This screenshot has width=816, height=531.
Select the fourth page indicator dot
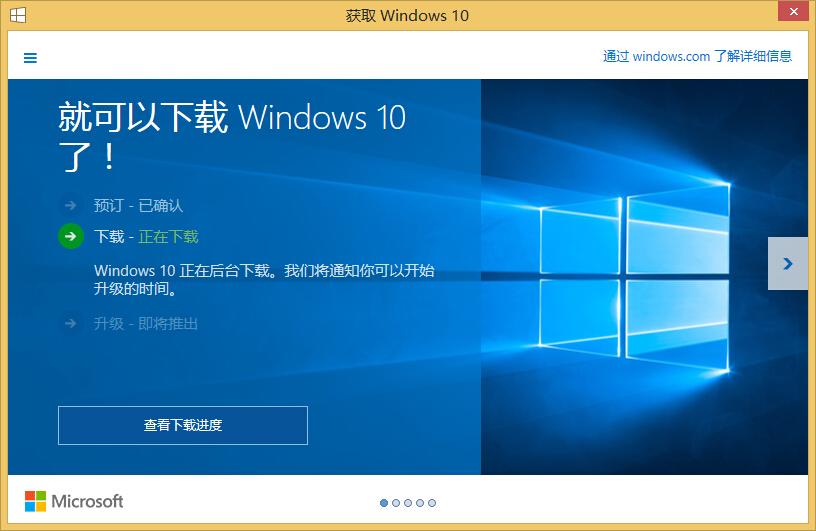(420, 503)
